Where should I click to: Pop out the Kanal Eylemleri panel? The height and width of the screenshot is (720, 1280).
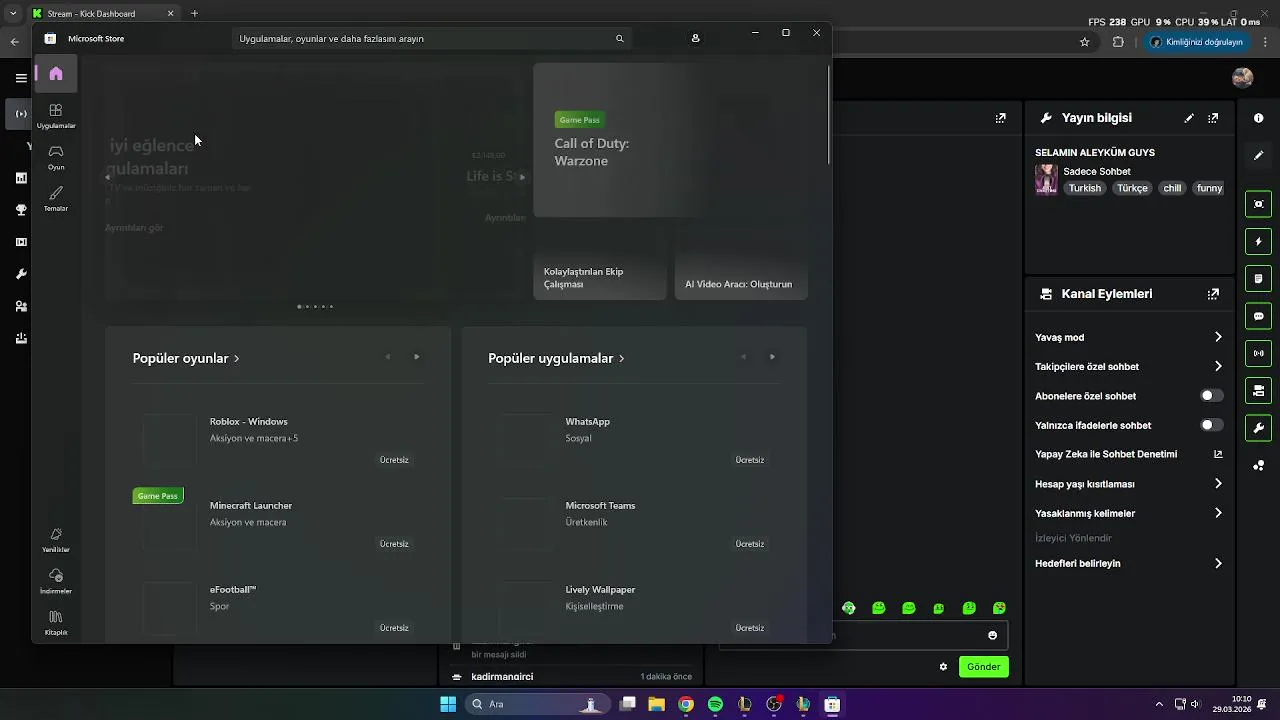pos(1213,294)
